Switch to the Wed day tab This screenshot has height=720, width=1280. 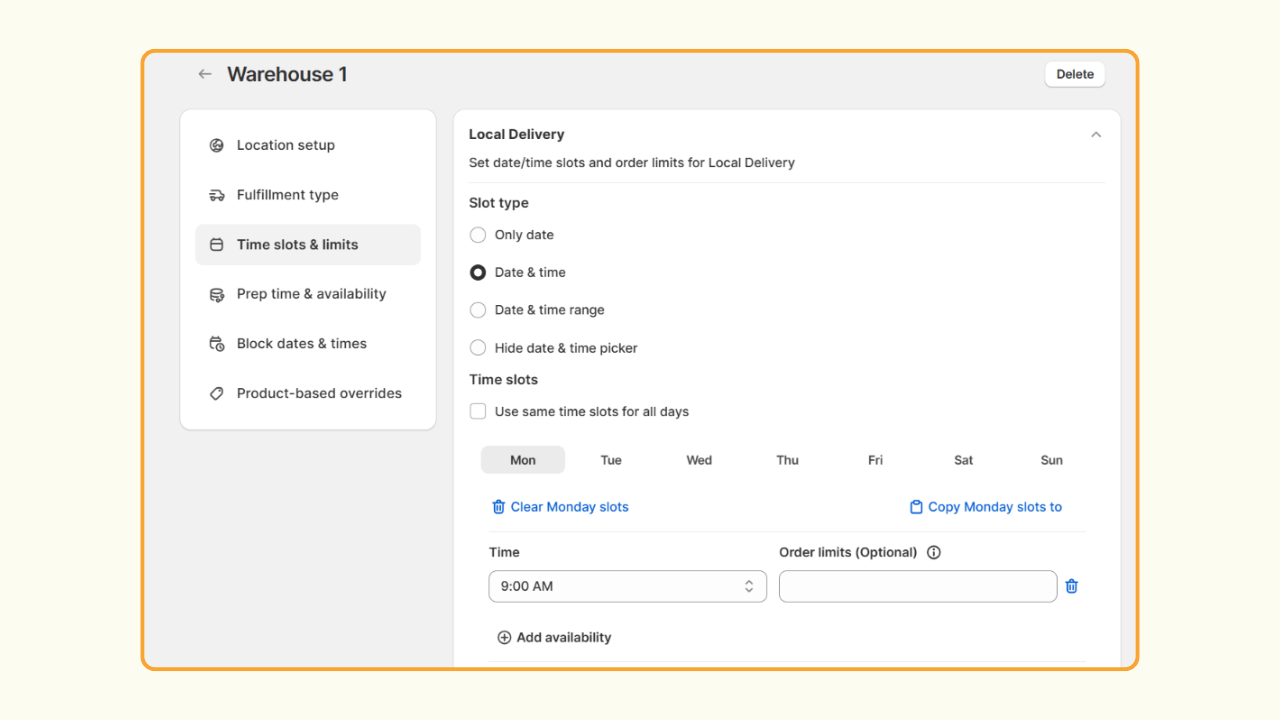click(x=699, y=460)
